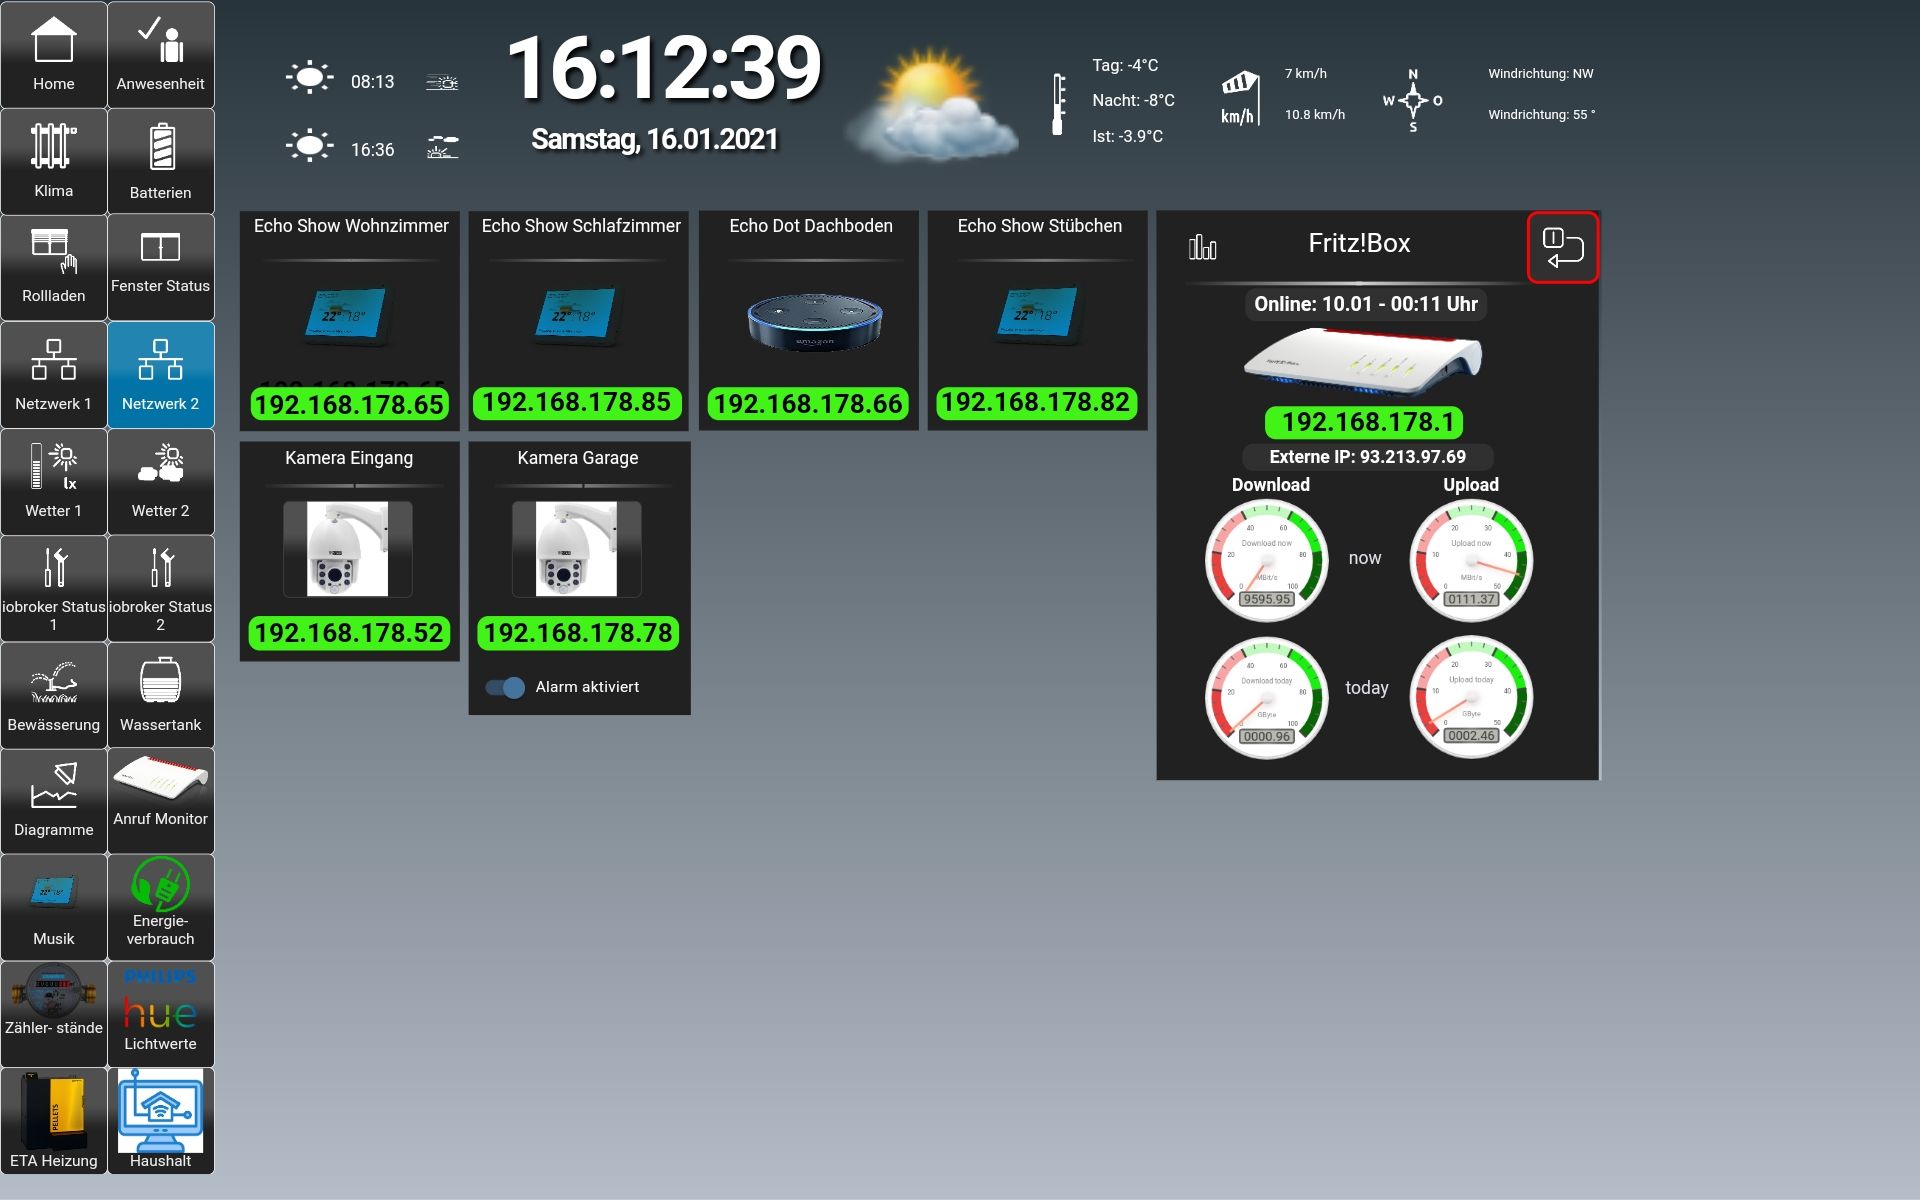Open the Kamera Eingang camera thumbnail

pos(348,549)
